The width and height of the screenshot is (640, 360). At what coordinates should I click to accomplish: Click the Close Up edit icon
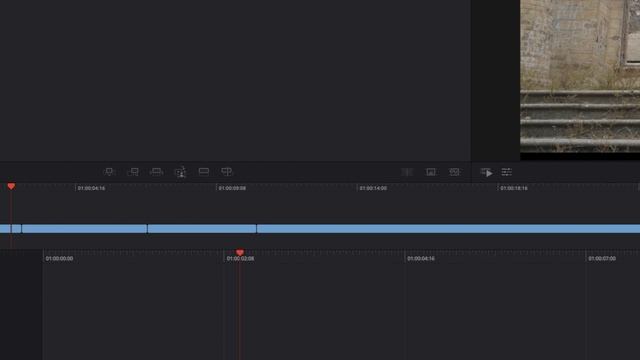pos(180,172)
